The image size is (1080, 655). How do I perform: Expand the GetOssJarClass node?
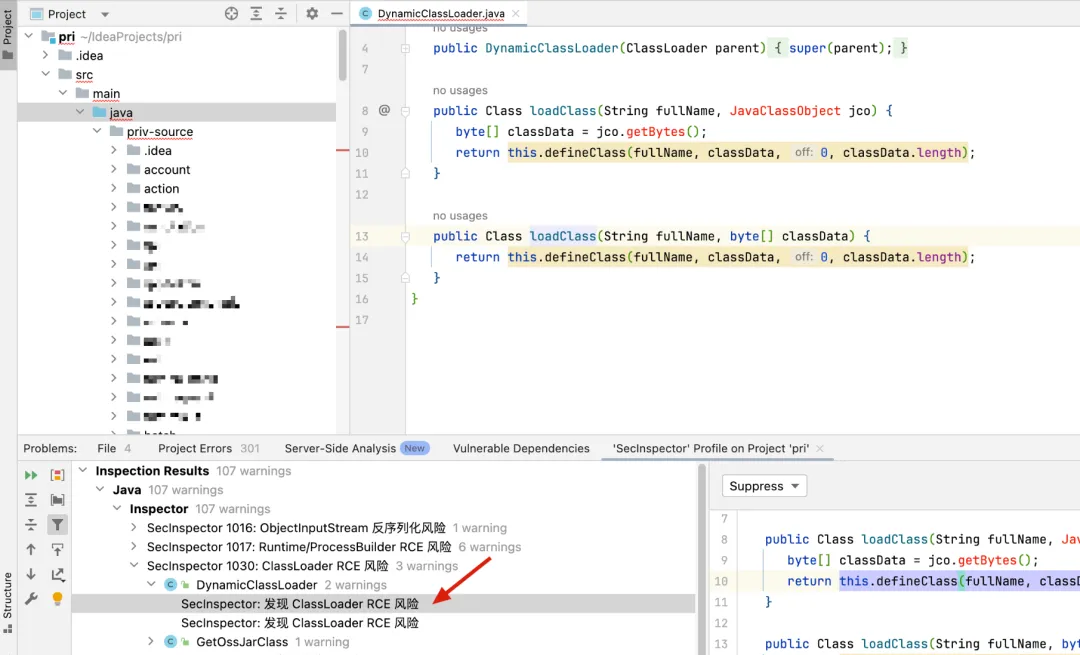[x=151, y=642]
